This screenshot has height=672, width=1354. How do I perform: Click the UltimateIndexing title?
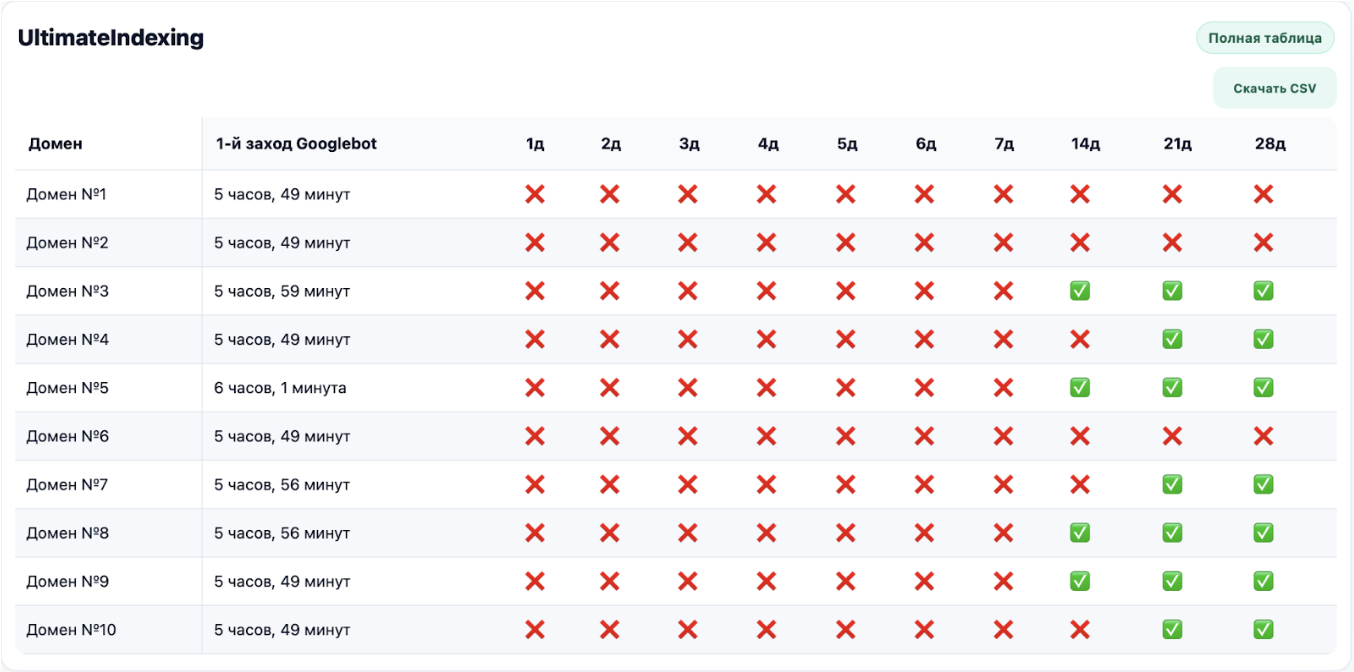pyautogui.click(x=111, y=38)
